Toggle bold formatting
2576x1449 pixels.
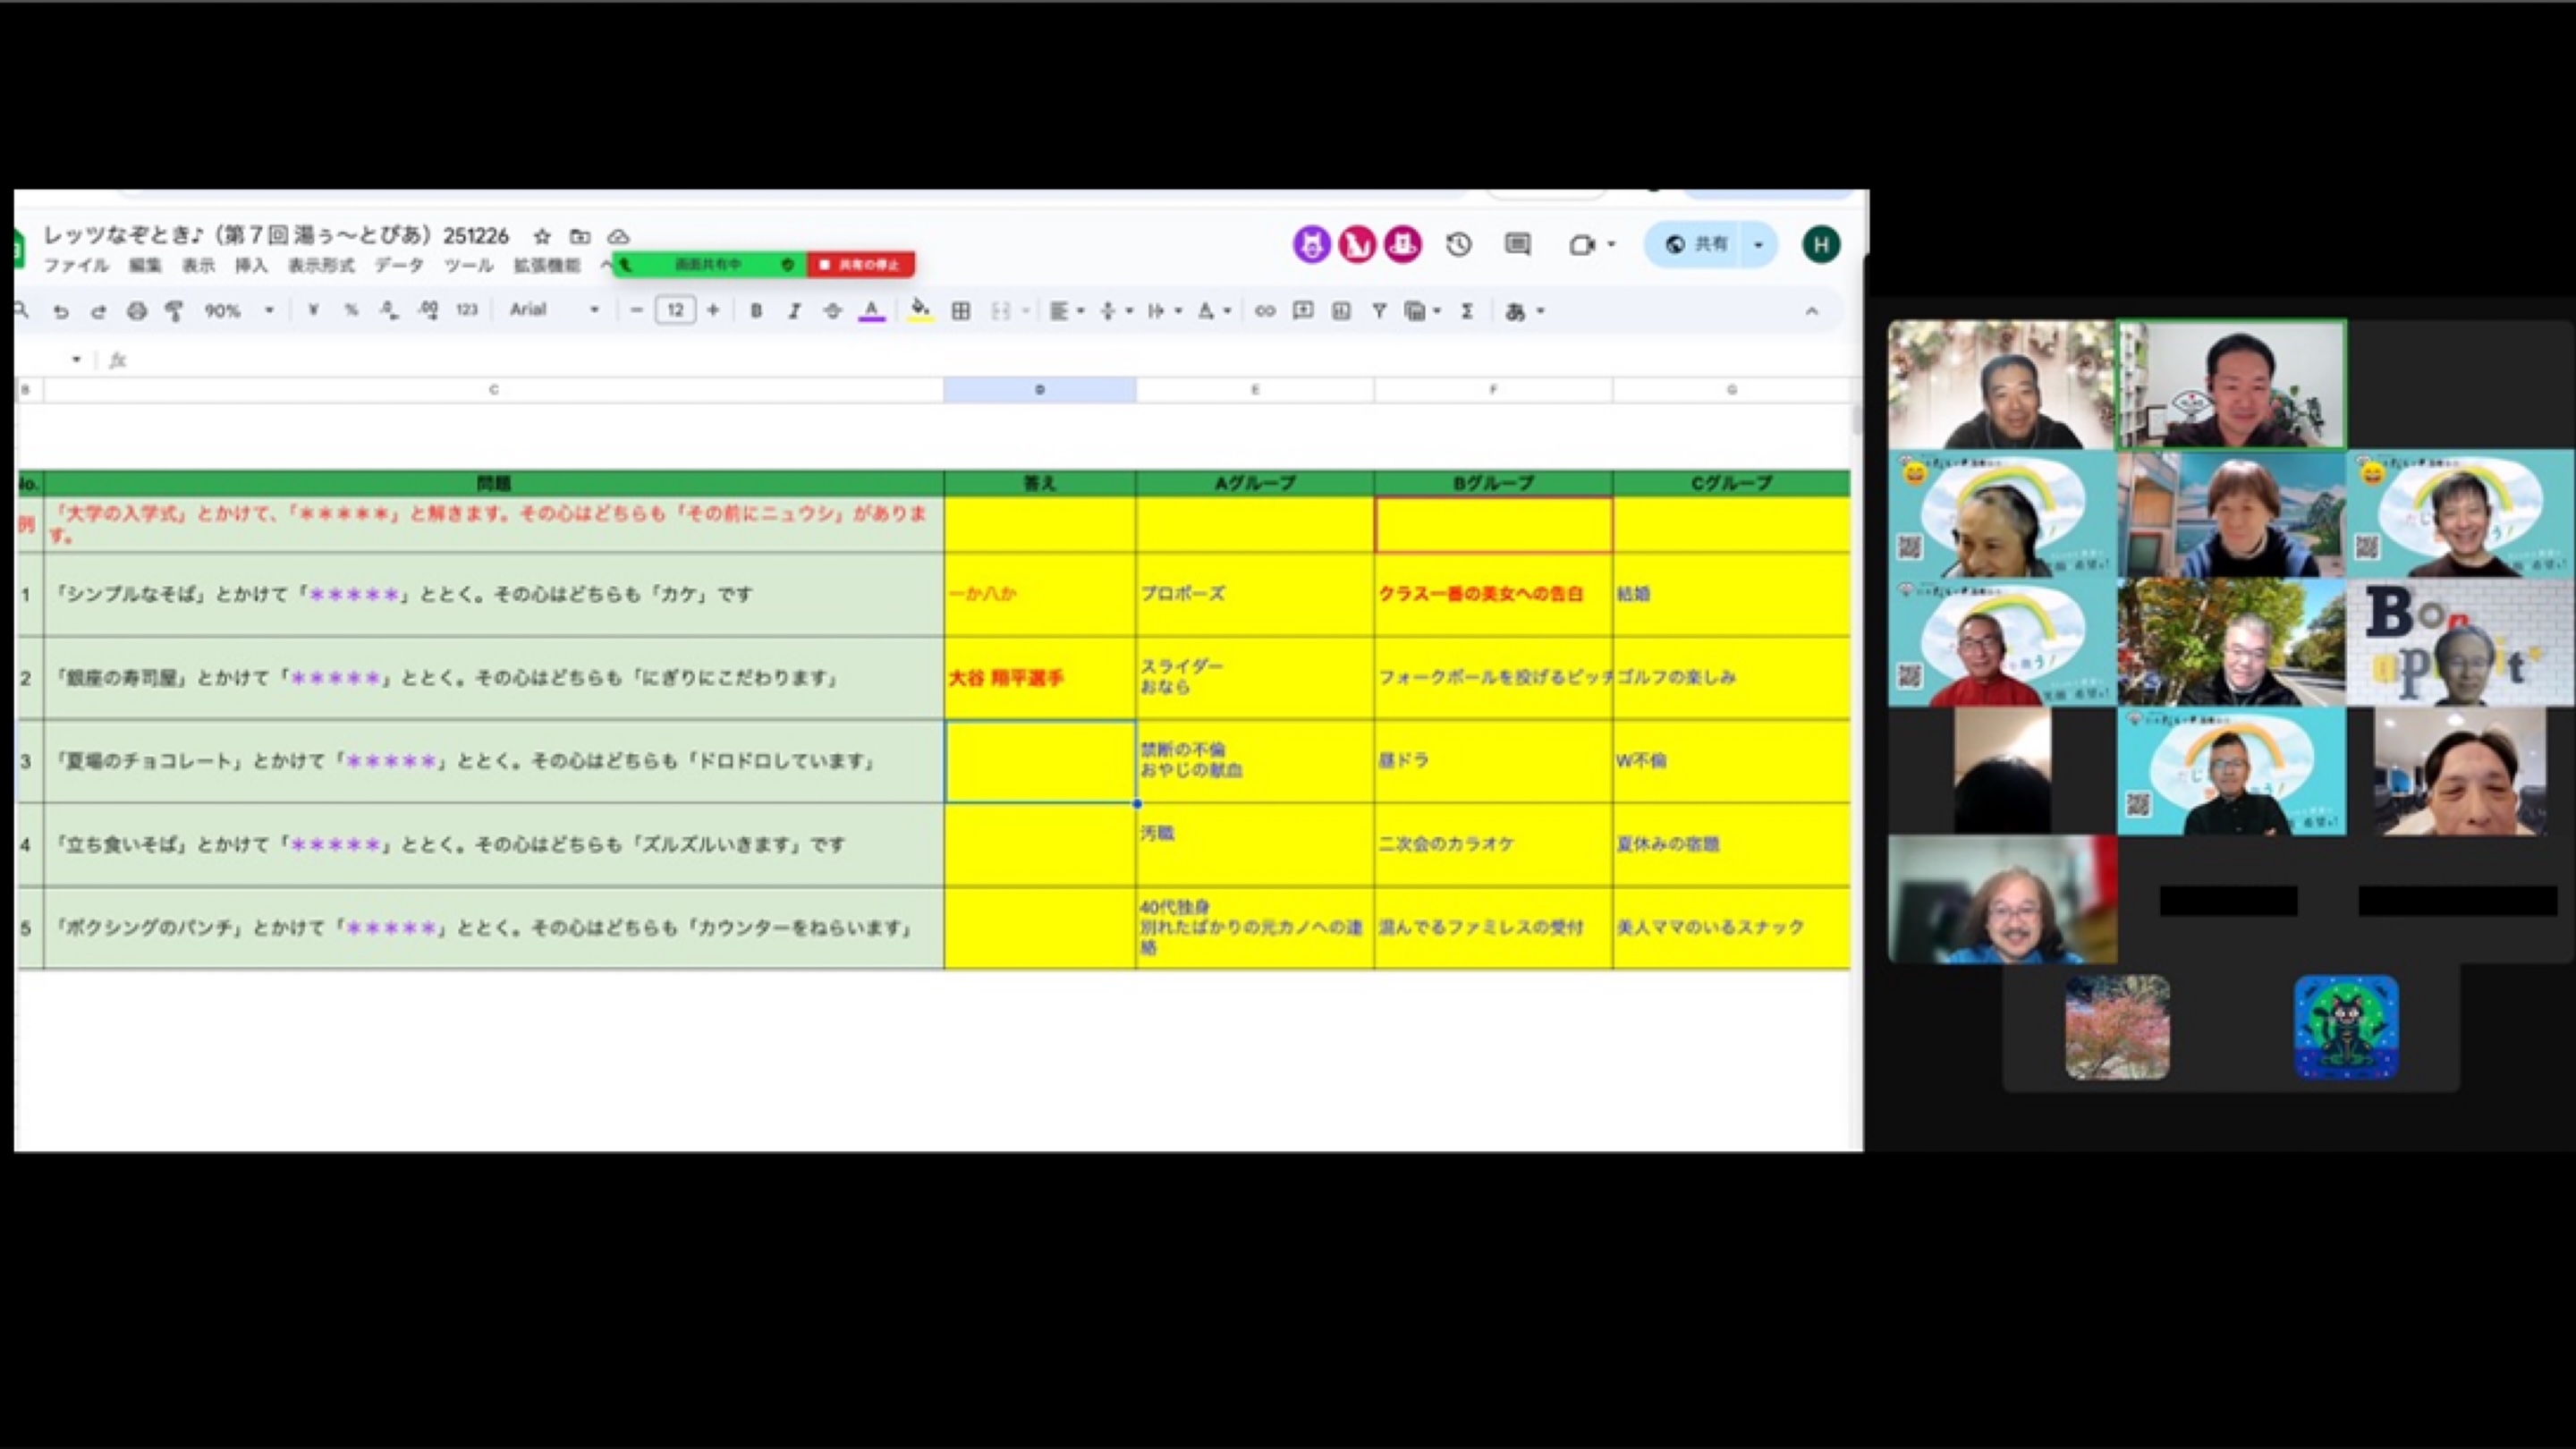[756, 311]
